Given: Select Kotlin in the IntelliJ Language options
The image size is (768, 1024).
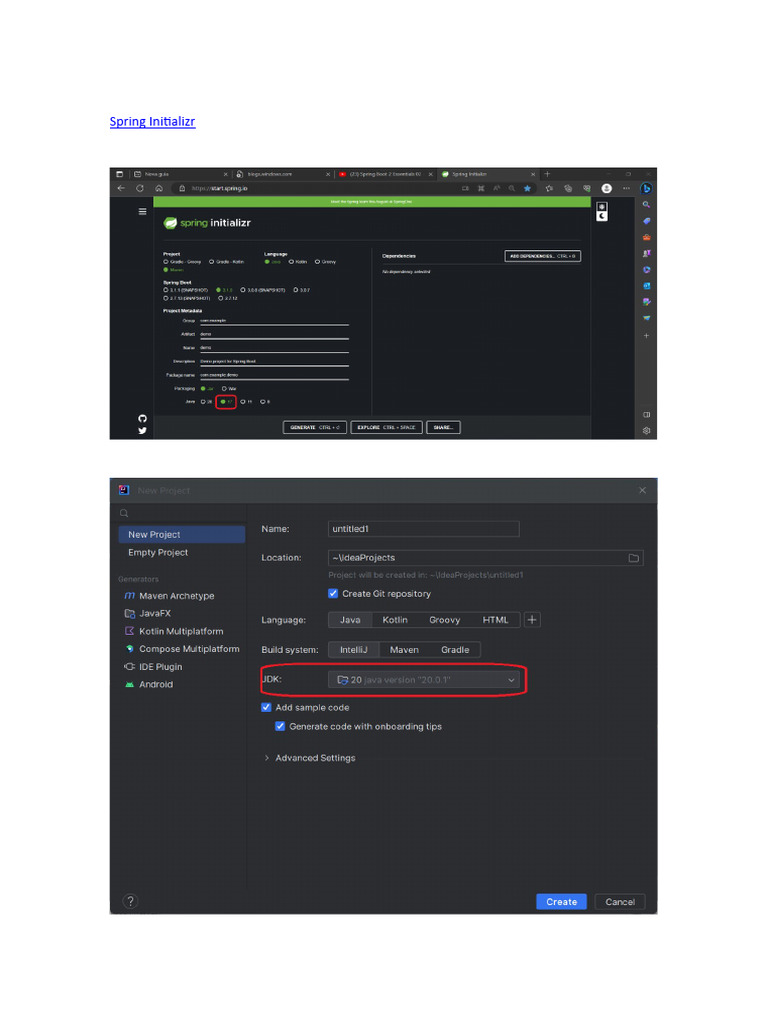Looking at the screenshot, I should pos(395,620).
